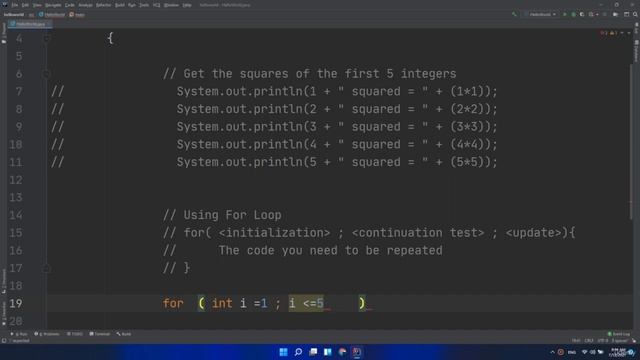Open the Code menu
The height and width of the screenshot is (360, 640).
pyautogui.click(x=70, y=5)
